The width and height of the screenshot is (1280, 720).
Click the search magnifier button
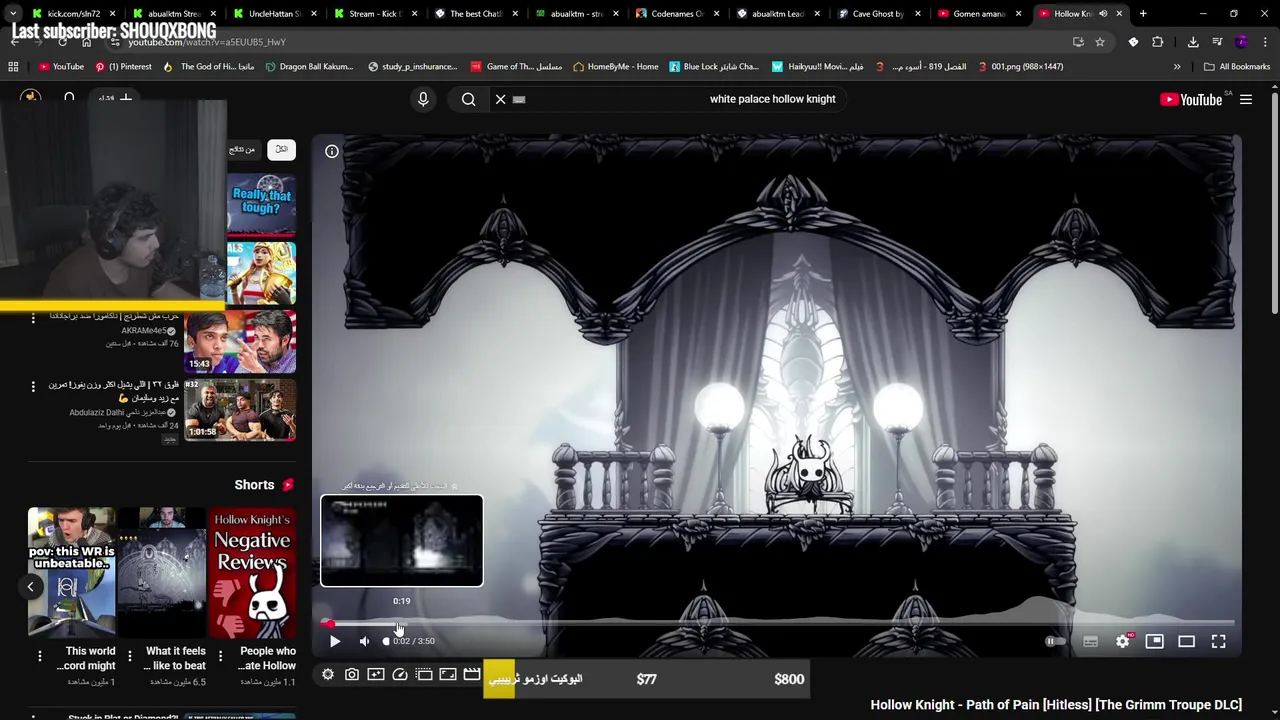pos(468,99)
